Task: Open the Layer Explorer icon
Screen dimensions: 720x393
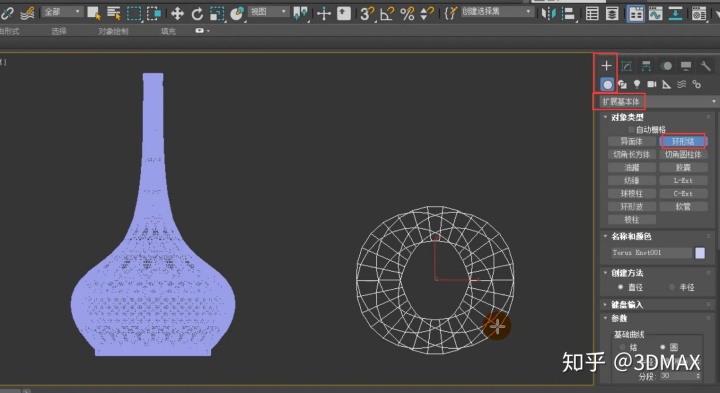Action: coord(612,14)
